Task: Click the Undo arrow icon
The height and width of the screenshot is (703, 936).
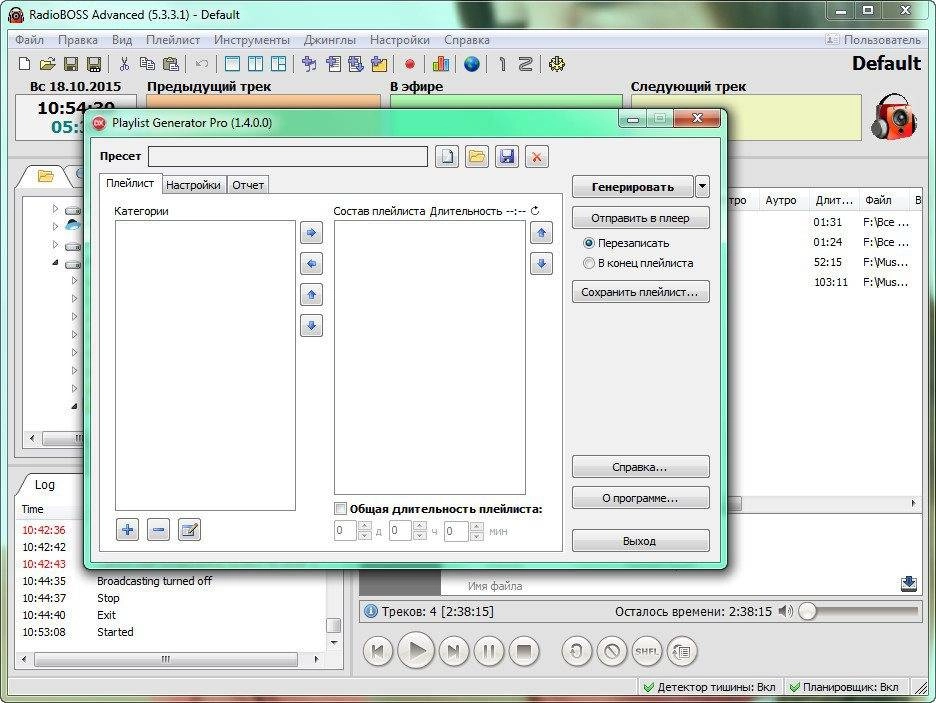Action: pos(202,64)
